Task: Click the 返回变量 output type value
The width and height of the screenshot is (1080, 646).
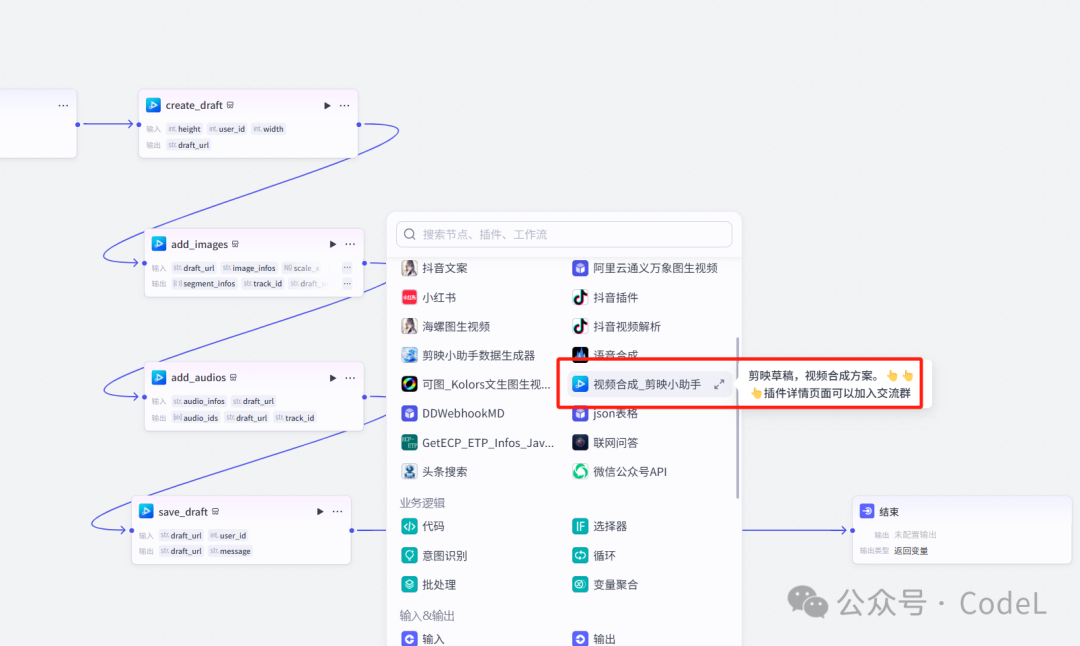Action: (911, 551)
